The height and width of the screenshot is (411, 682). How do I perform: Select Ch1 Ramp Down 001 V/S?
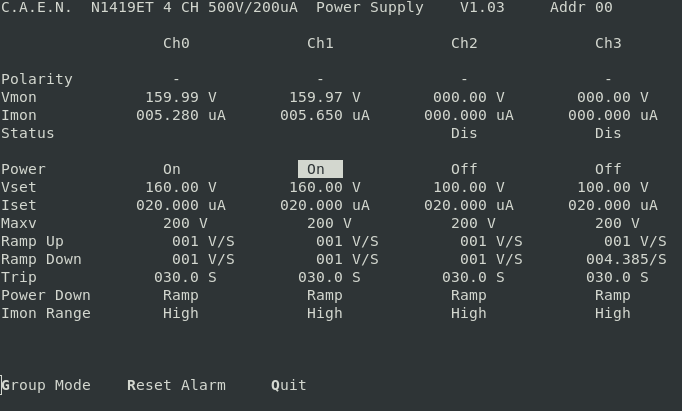pyautogui.click(x=347, y=260)
